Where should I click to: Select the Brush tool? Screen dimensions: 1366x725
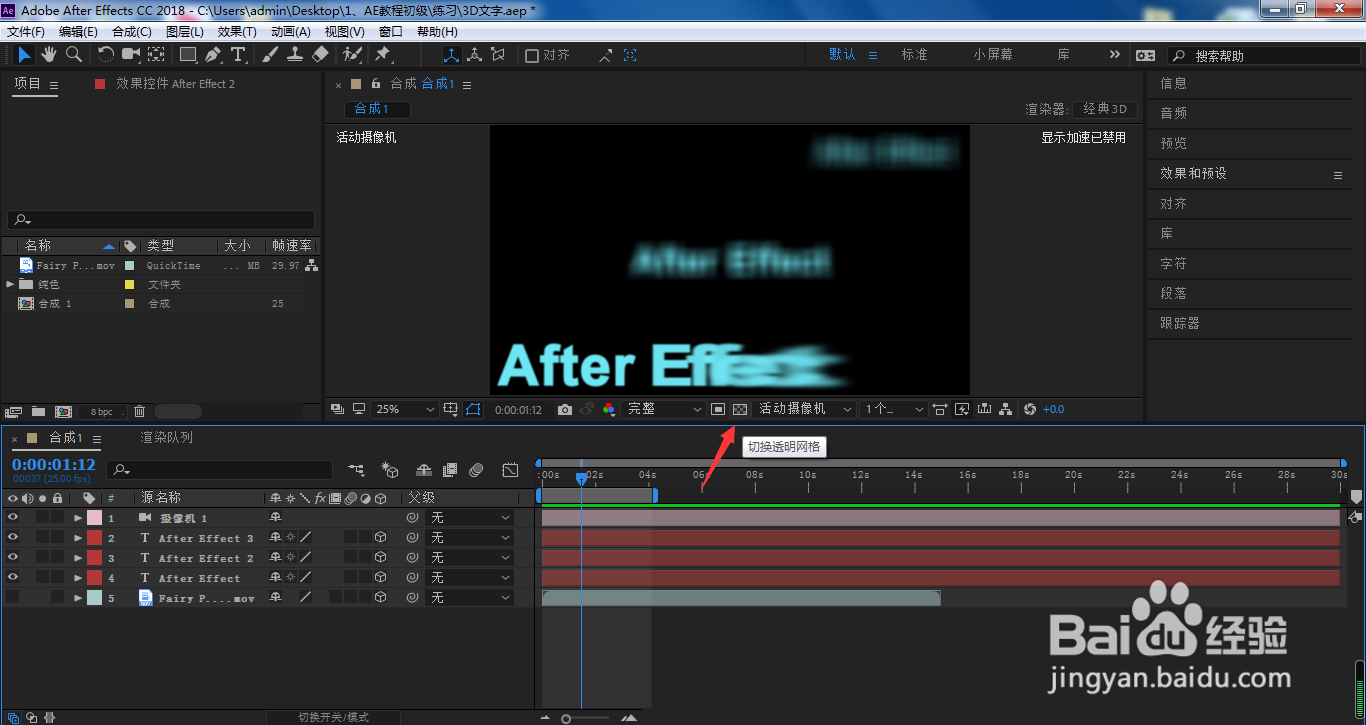pos(270,55)
